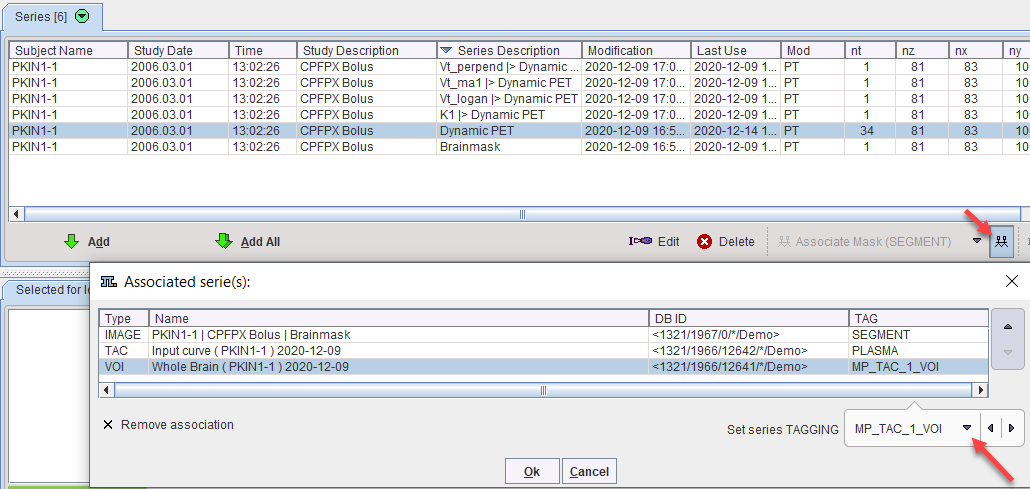Click dialog table horizontal scrollbar thumb
This screenshot has height=489, width=1030.
(x=543, y=390)
